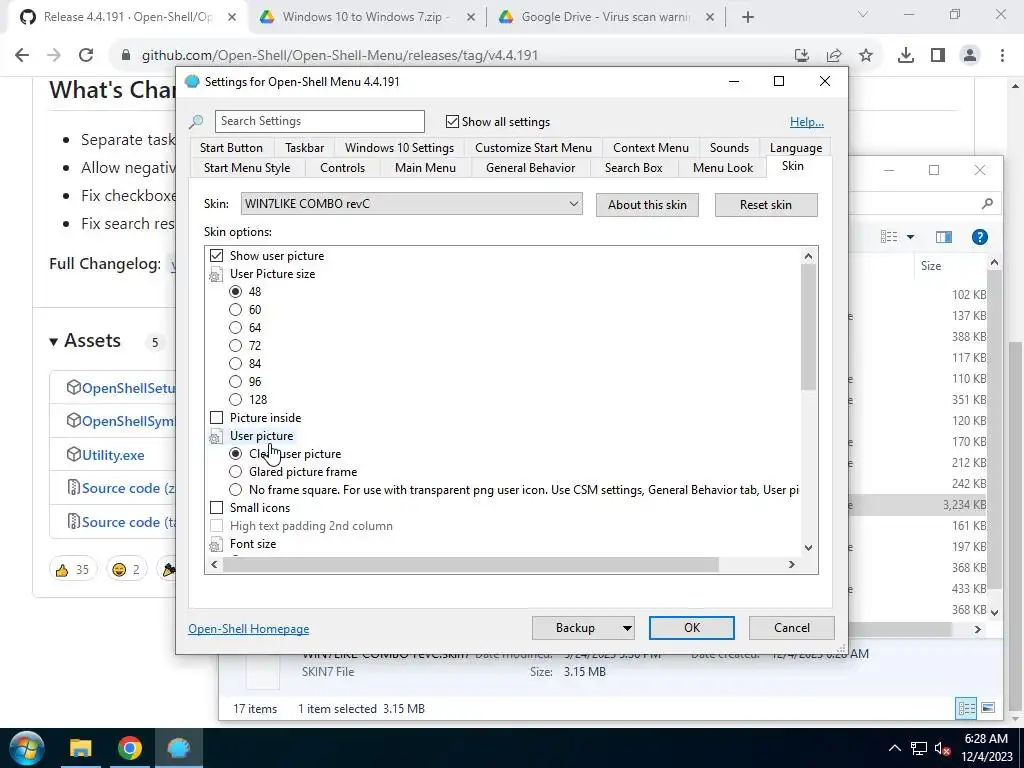
Task: Choose the No frame square option
Action: 235,489
